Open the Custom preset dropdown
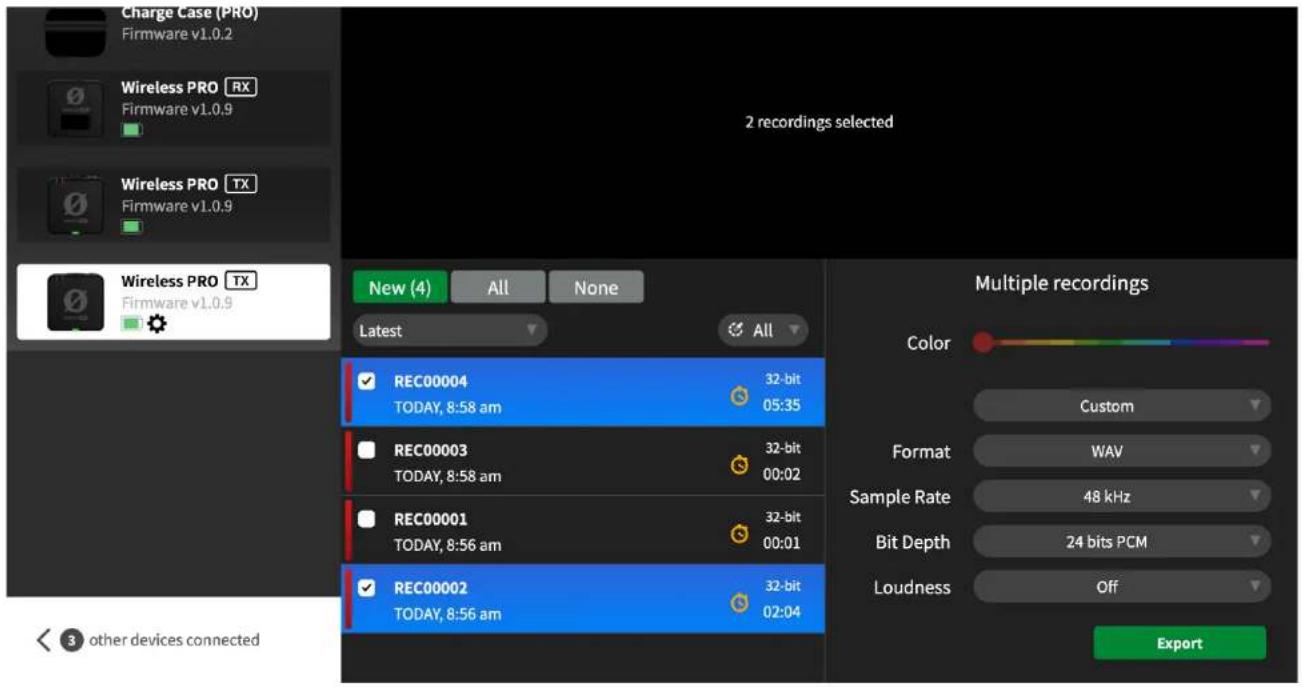Viewport: 1303px width, 687px height. tap(1121, 406)
